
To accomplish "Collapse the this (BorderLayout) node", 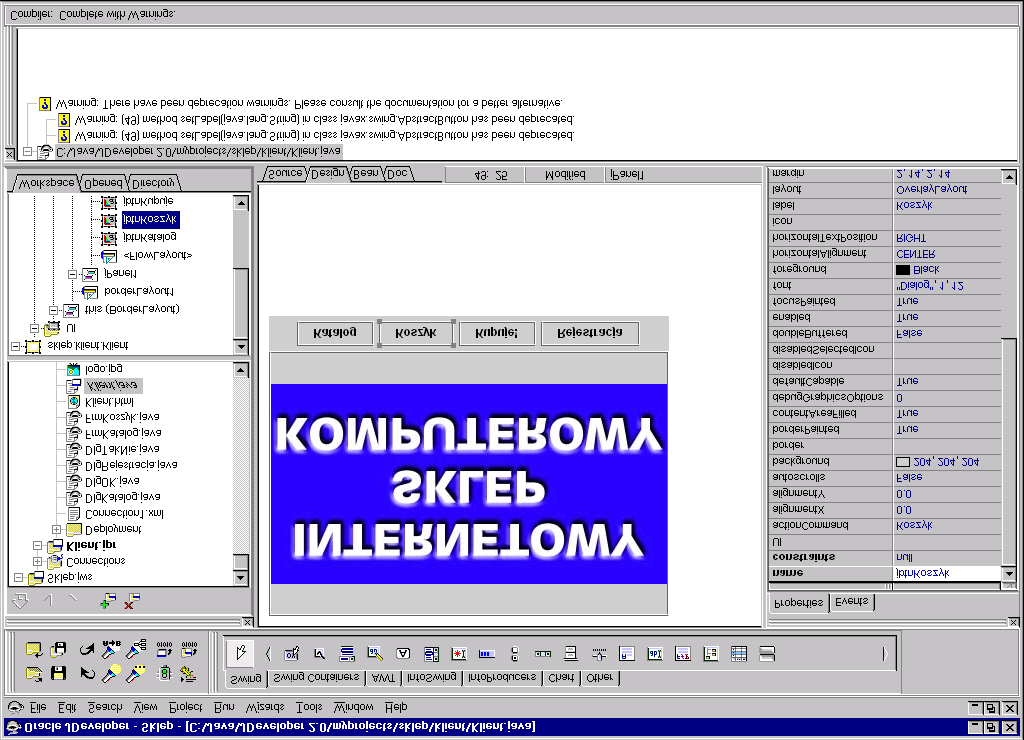I will point(53,310).
